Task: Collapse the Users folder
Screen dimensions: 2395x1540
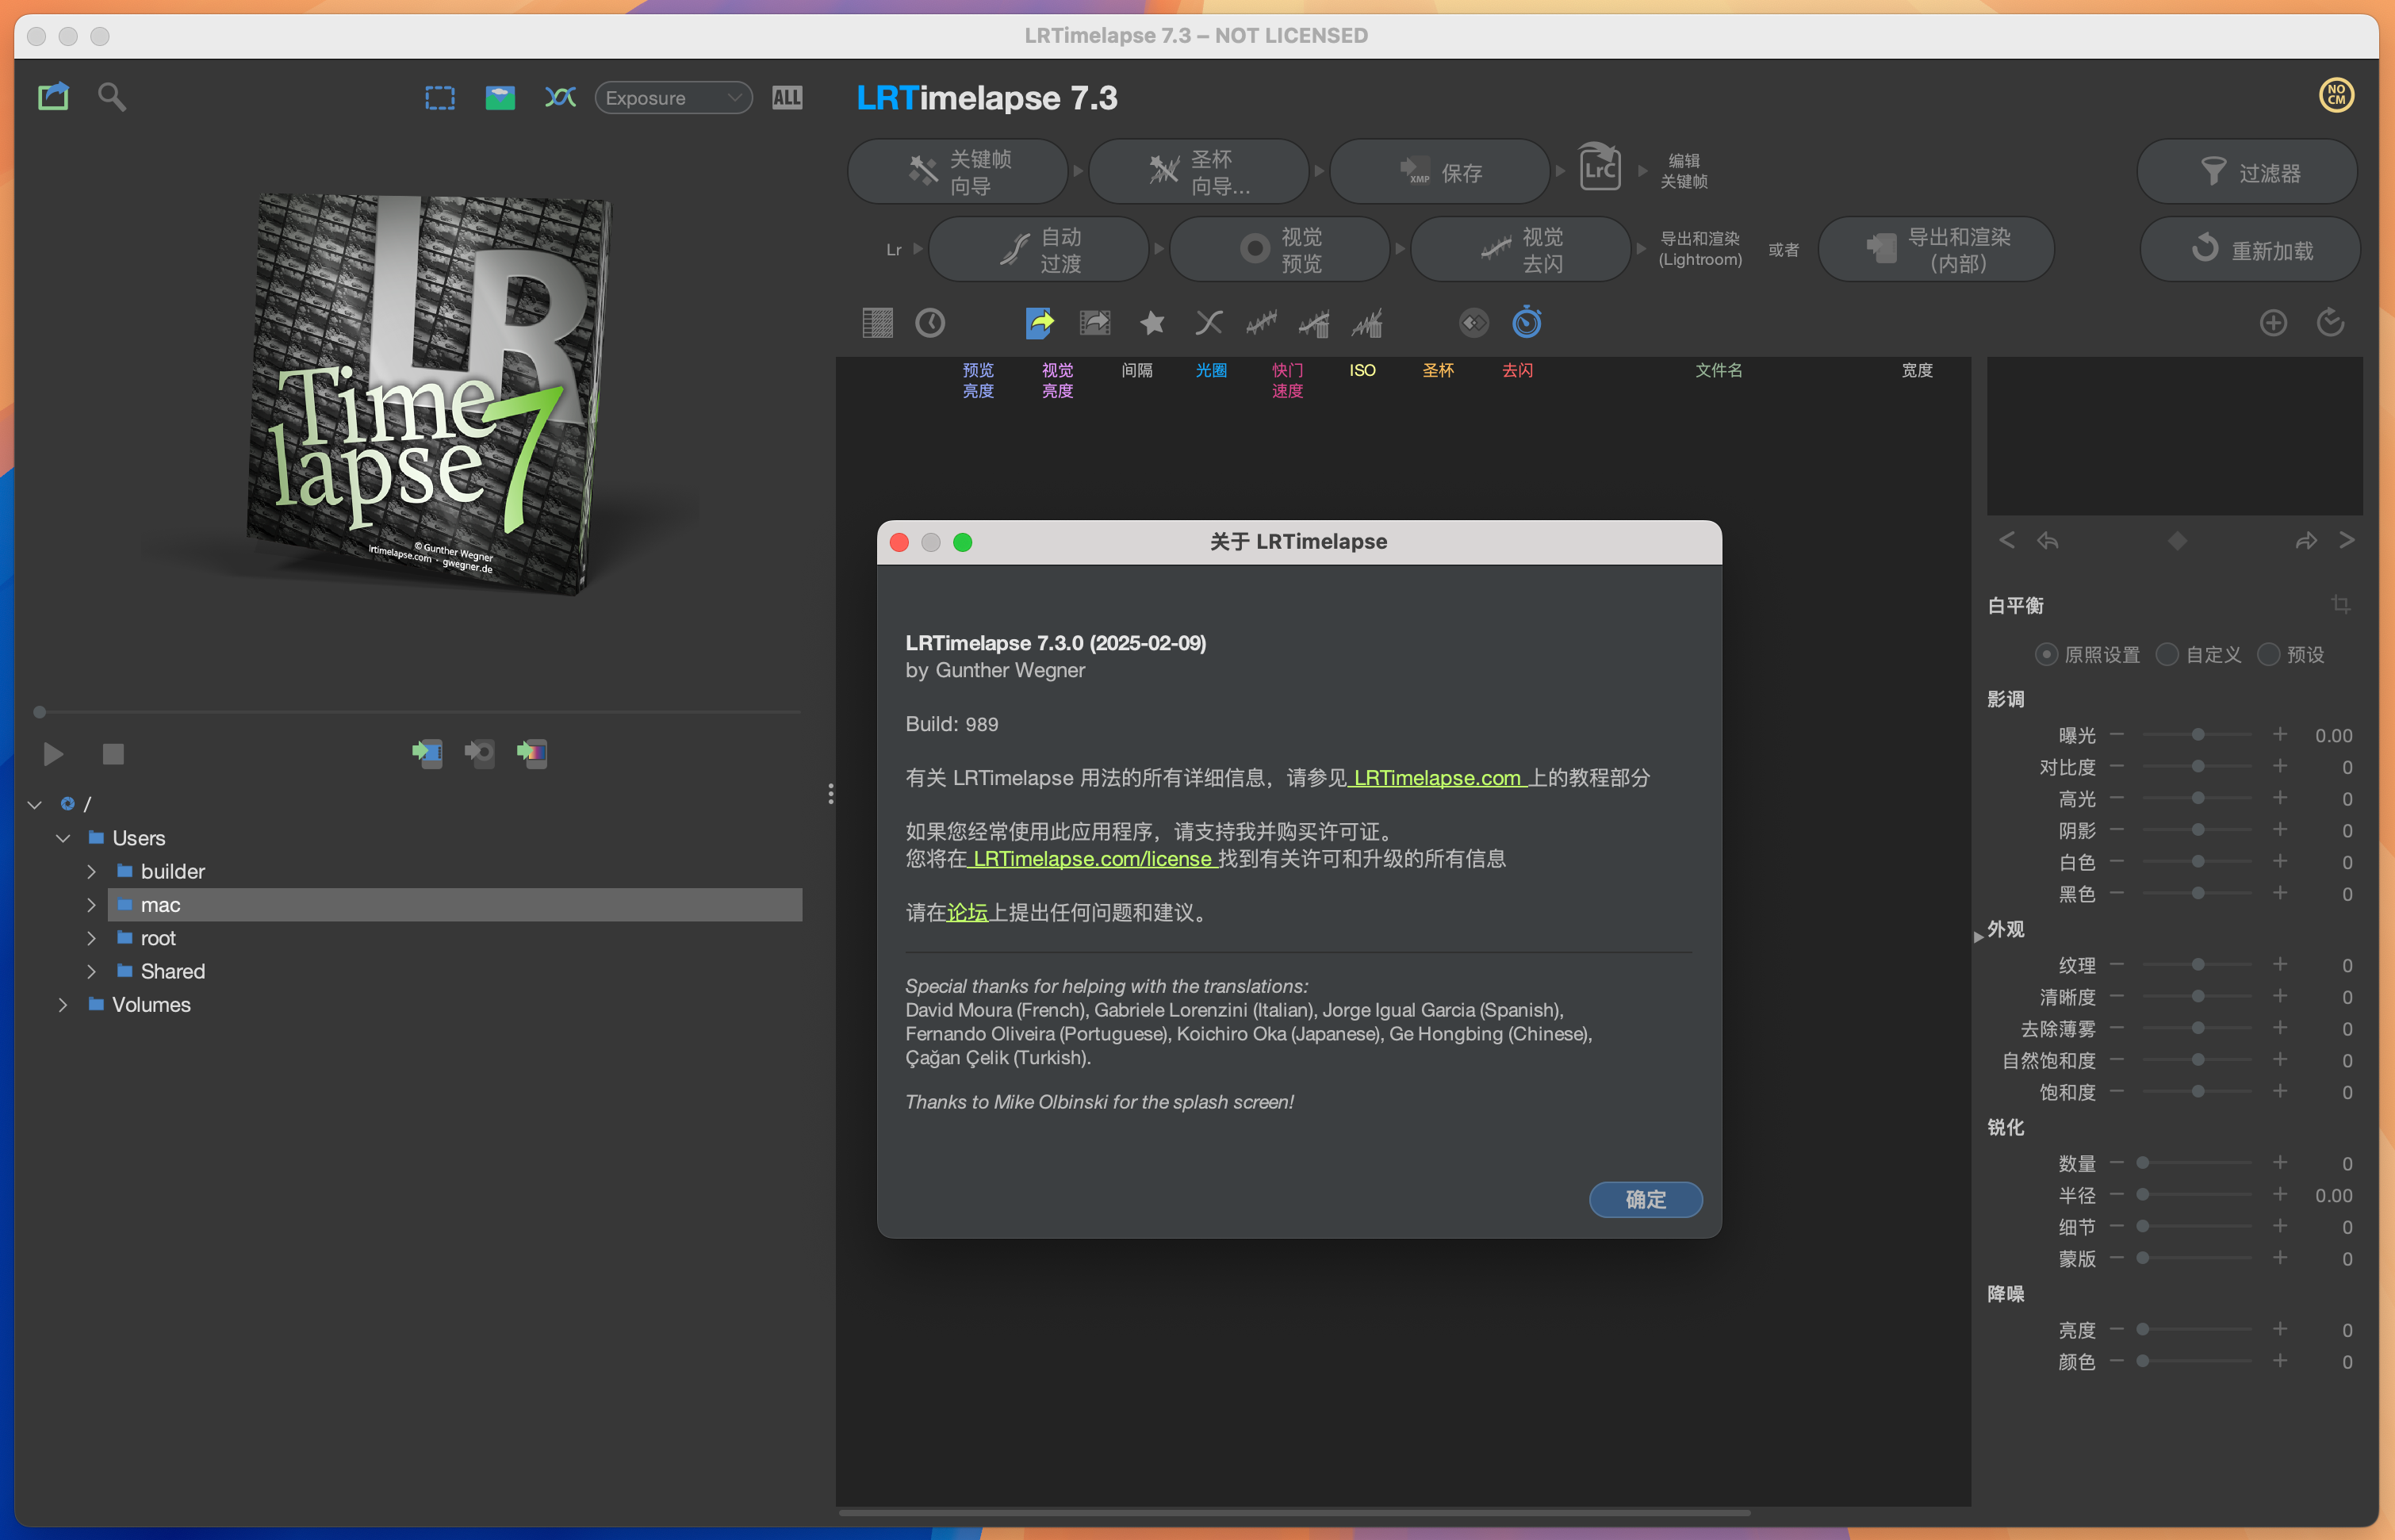Action: (x=63, y=838)
